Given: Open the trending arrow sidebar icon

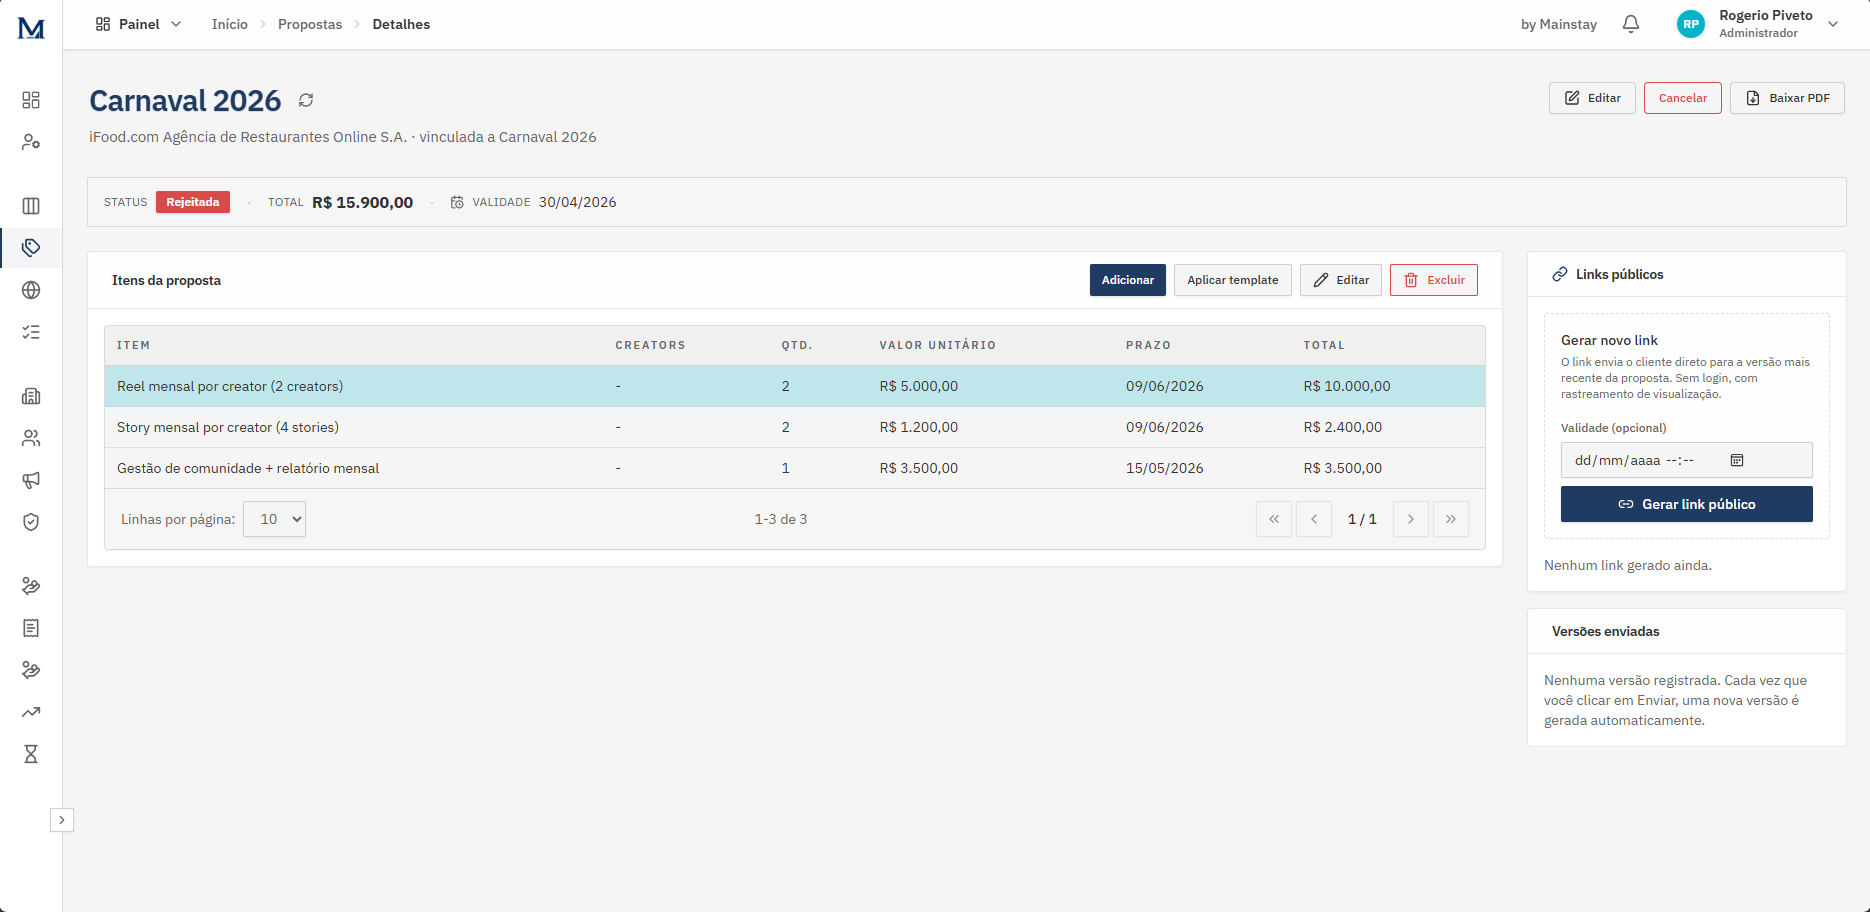Looking at the screenshot, I should pos(31,712).
